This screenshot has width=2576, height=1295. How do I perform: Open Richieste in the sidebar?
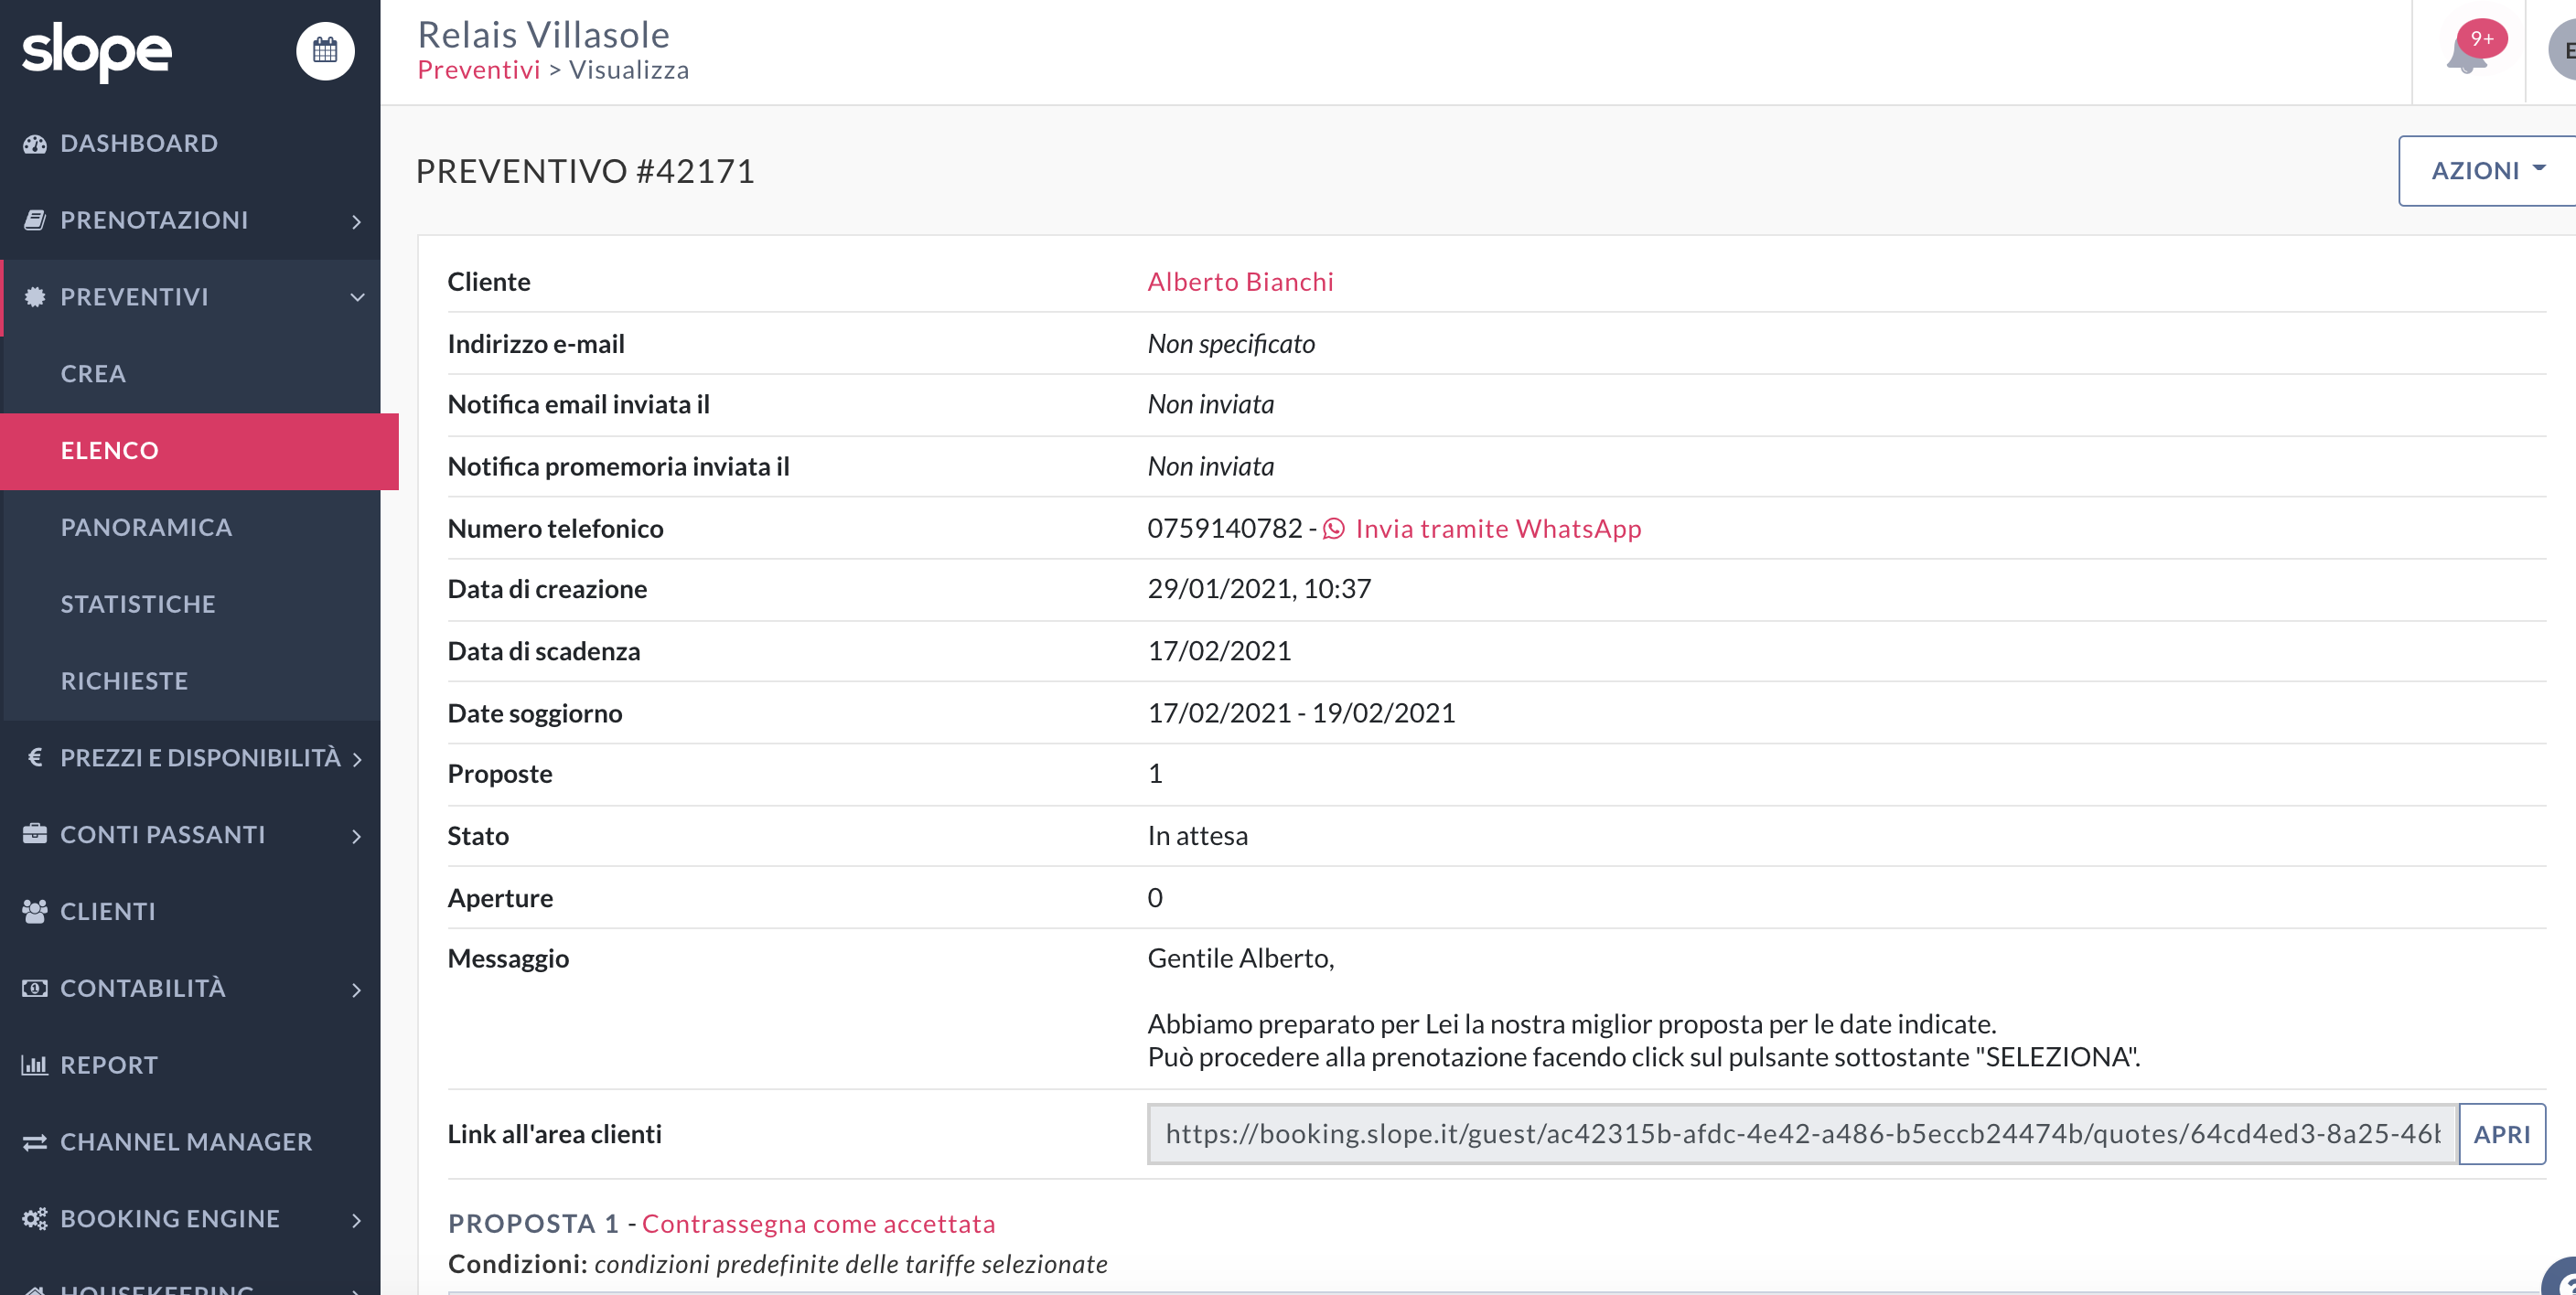[124, 681]
